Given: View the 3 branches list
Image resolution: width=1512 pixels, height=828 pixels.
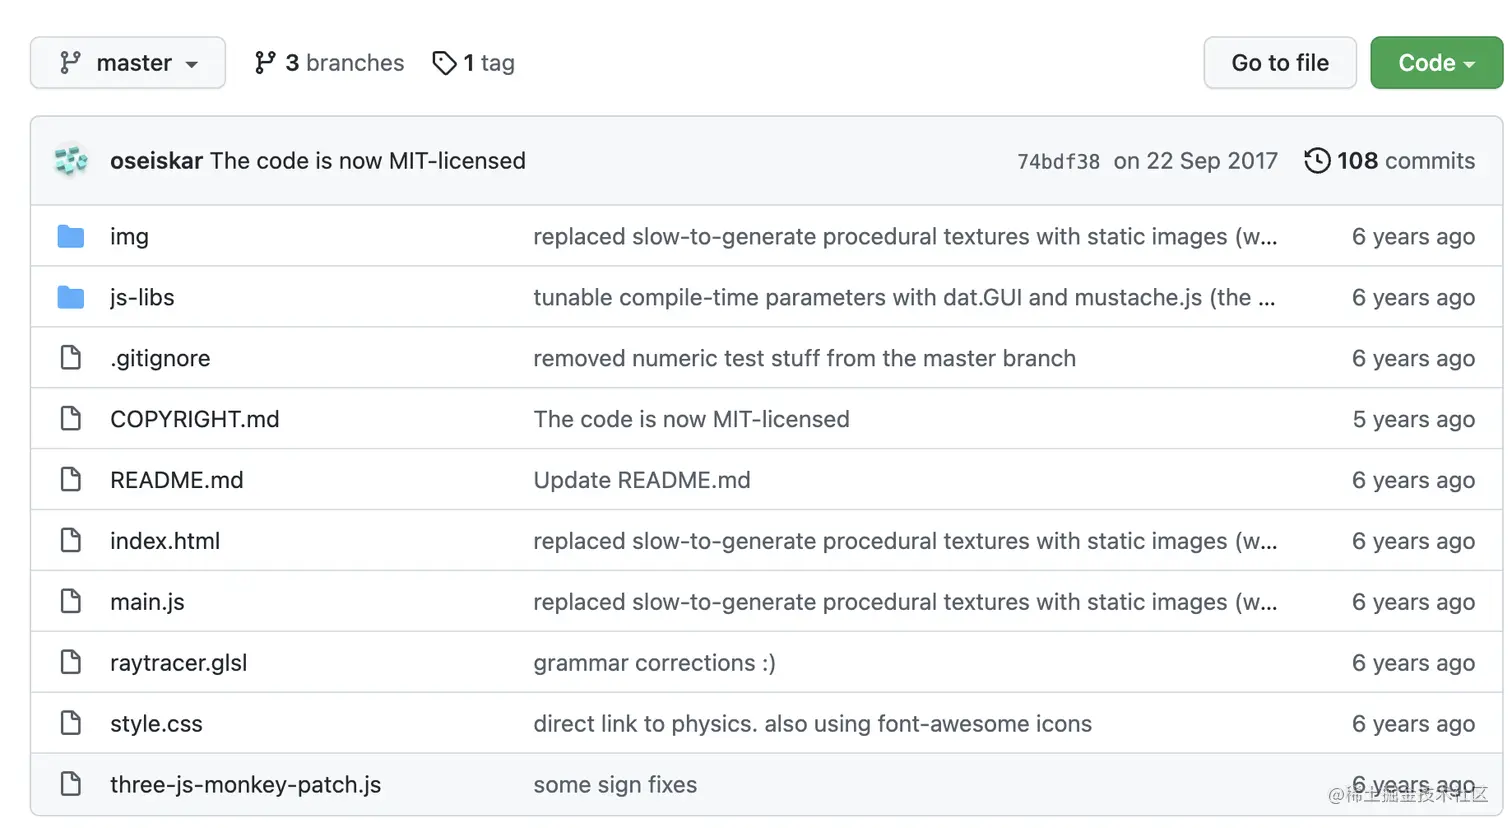Looking at the screenshot, I should click(329, 63).
